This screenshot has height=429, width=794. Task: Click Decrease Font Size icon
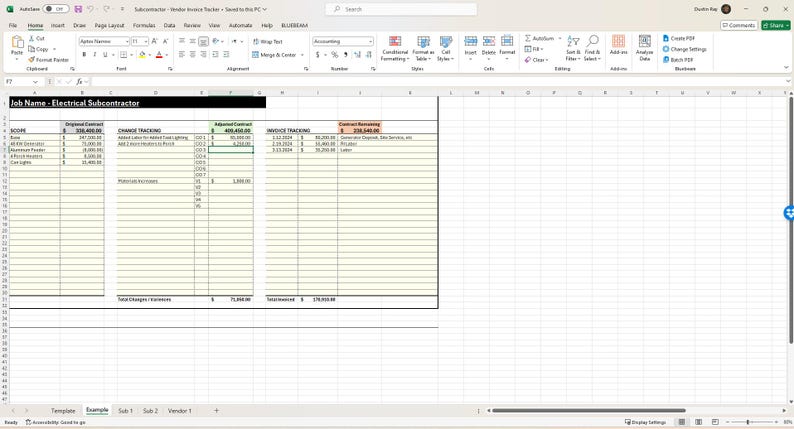point(165,41)
